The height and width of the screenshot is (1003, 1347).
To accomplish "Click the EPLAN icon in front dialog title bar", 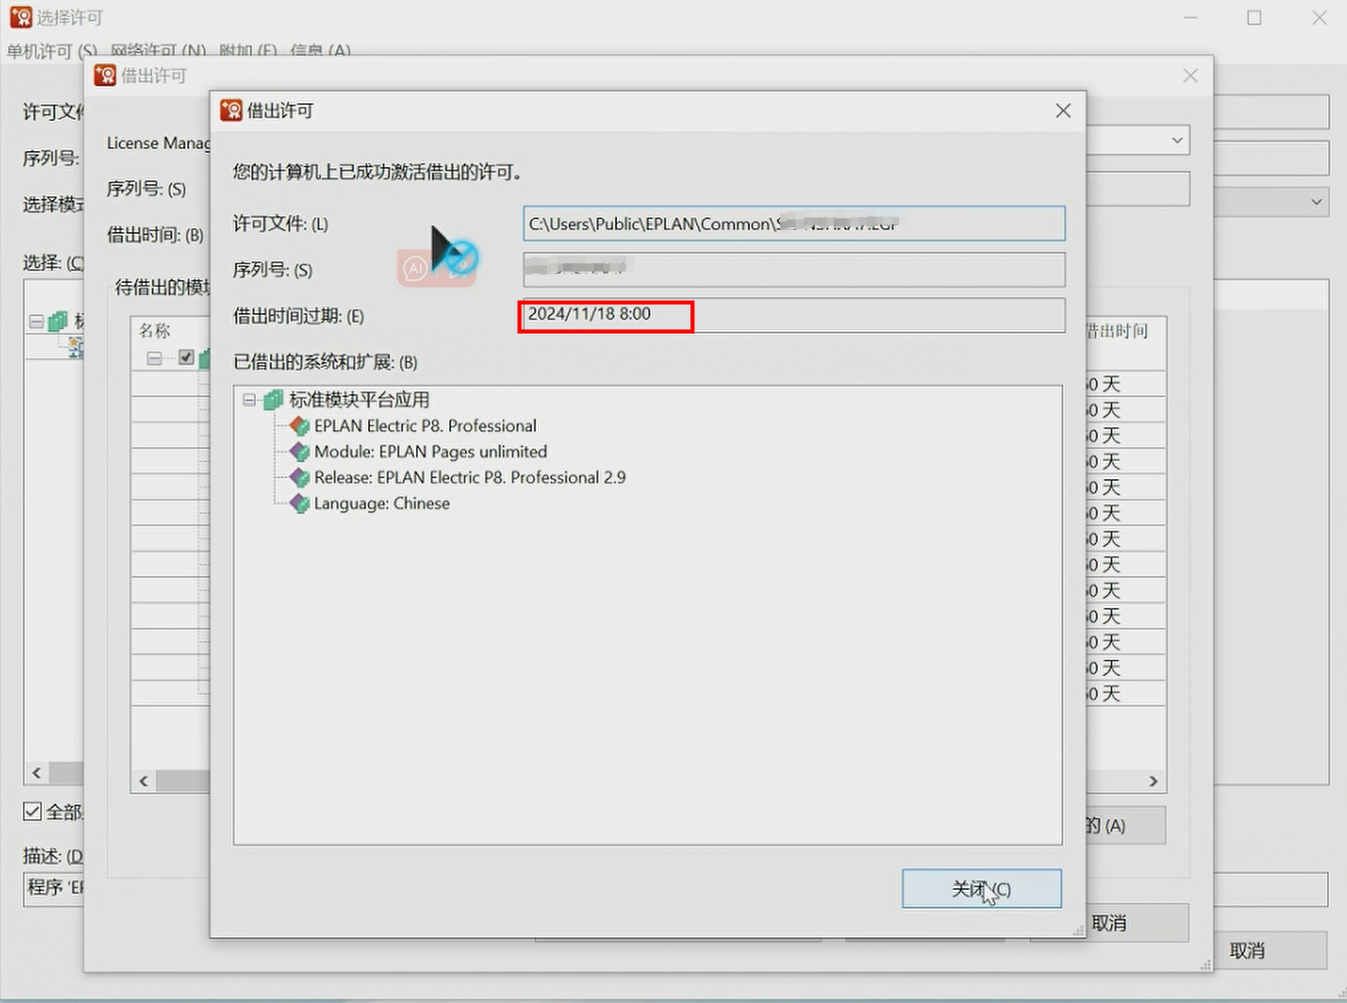I will [231, 110].
